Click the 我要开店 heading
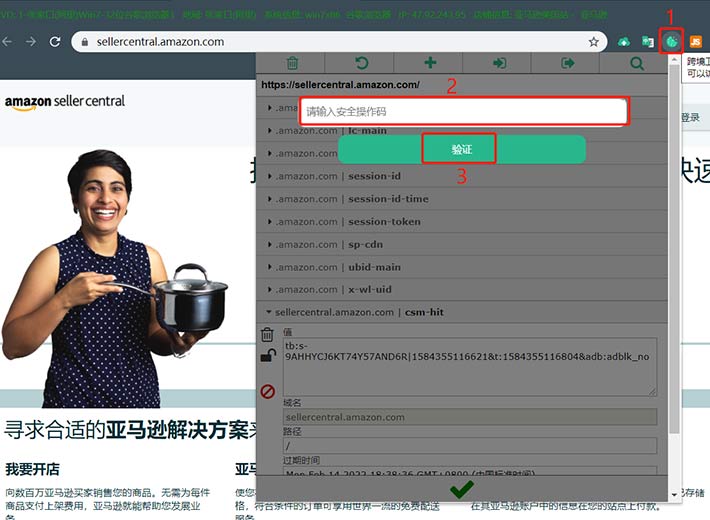 click(x=33, y=469)
